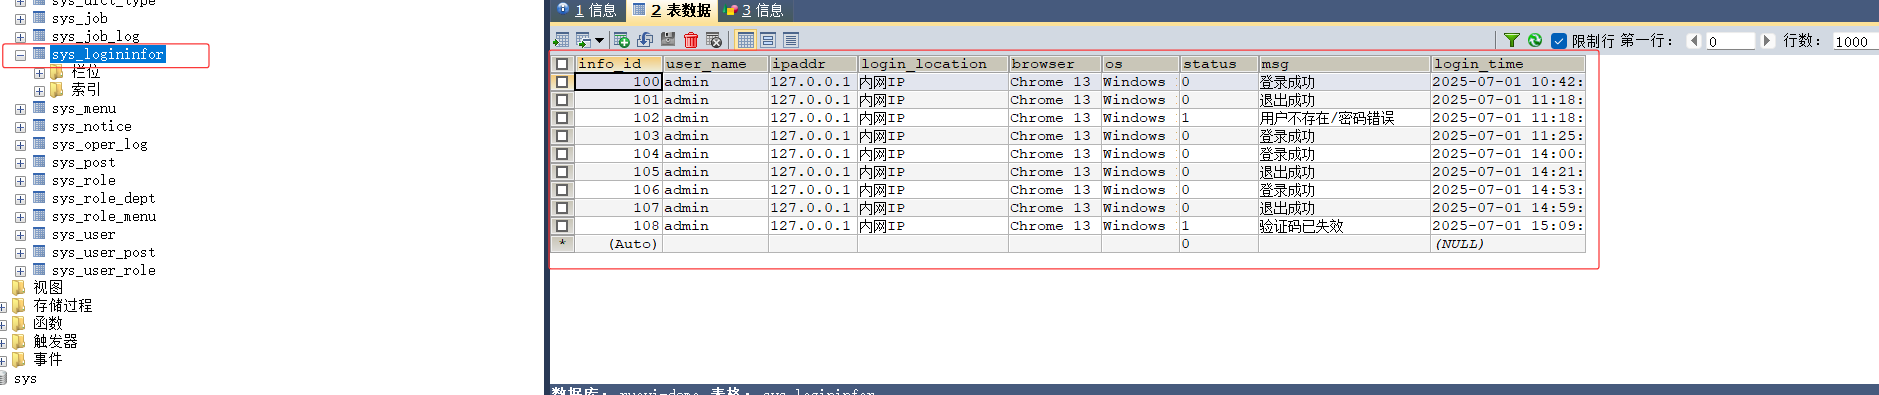Click the row count field showing 1000
Image resolution: width=1879 pixels, height=395 pixels.
point(1855,41)
